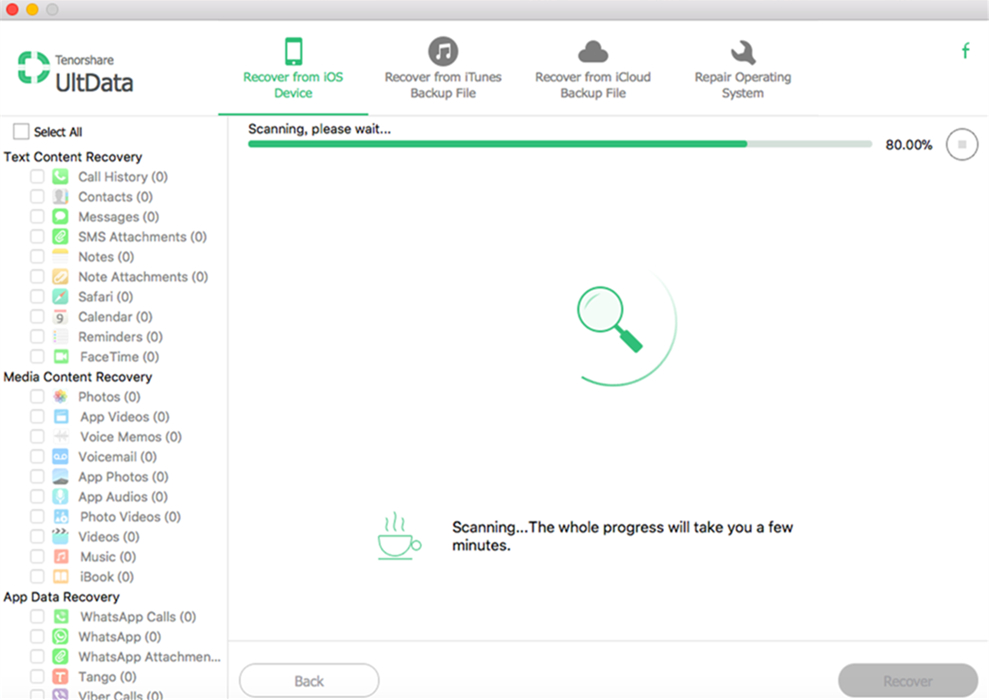Check the Tango checkbox
The image size is (989, 700).
pyautogui.click(x=36, y=676)
